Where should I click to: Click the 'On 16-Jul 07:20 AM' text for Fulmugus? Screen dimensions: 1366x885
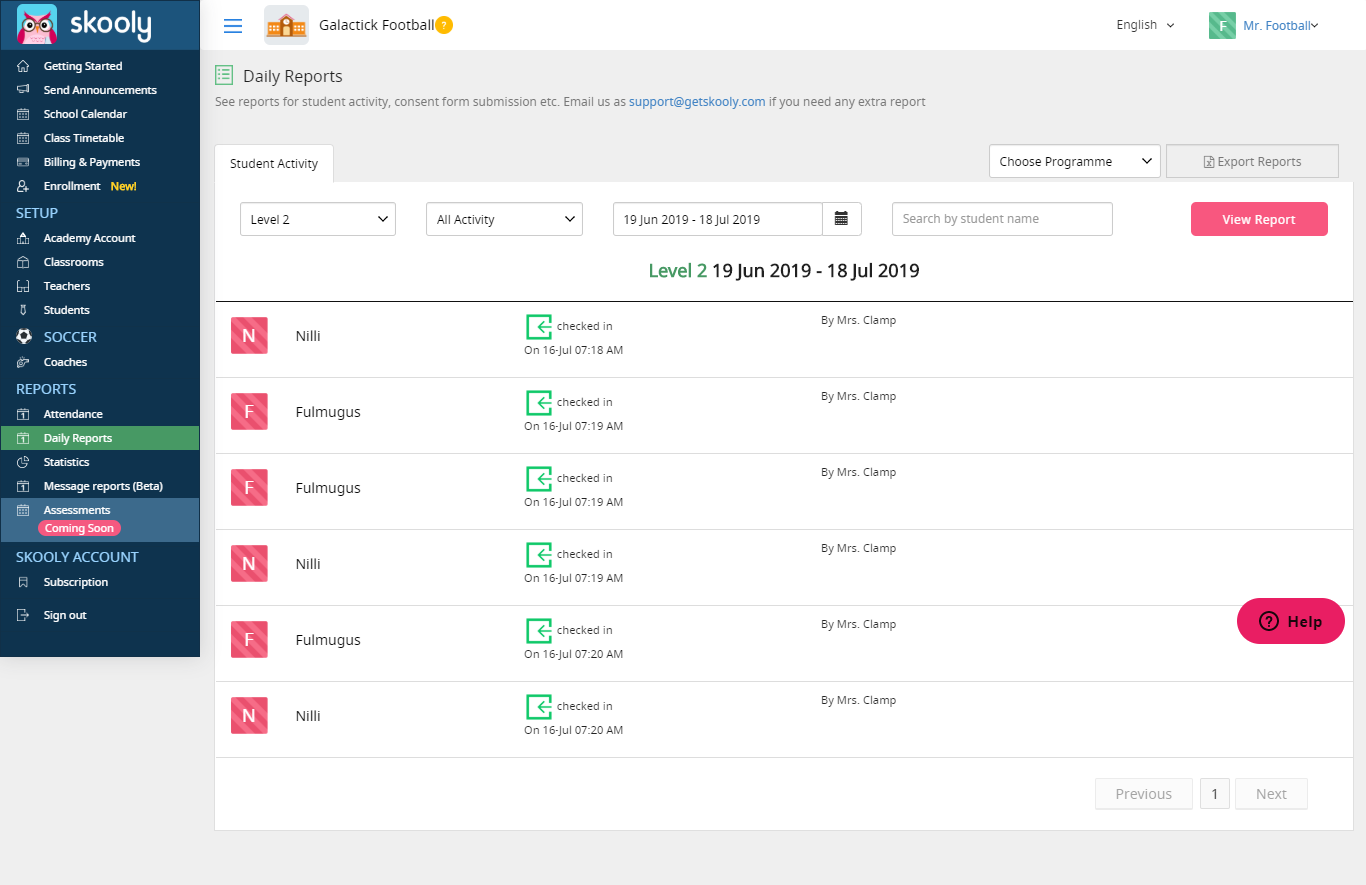click(x=574, y=654)
